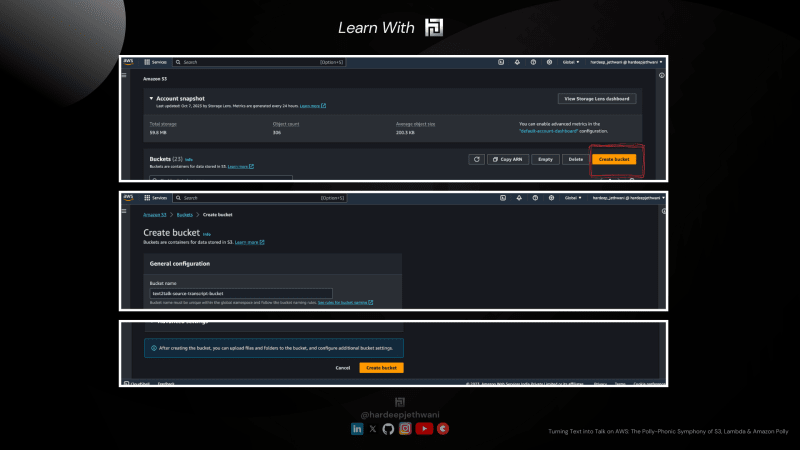Viewport: 800px width, 450px height.
Task: Click Amazon S3 breadcrumb link
Action: [155, 215]
